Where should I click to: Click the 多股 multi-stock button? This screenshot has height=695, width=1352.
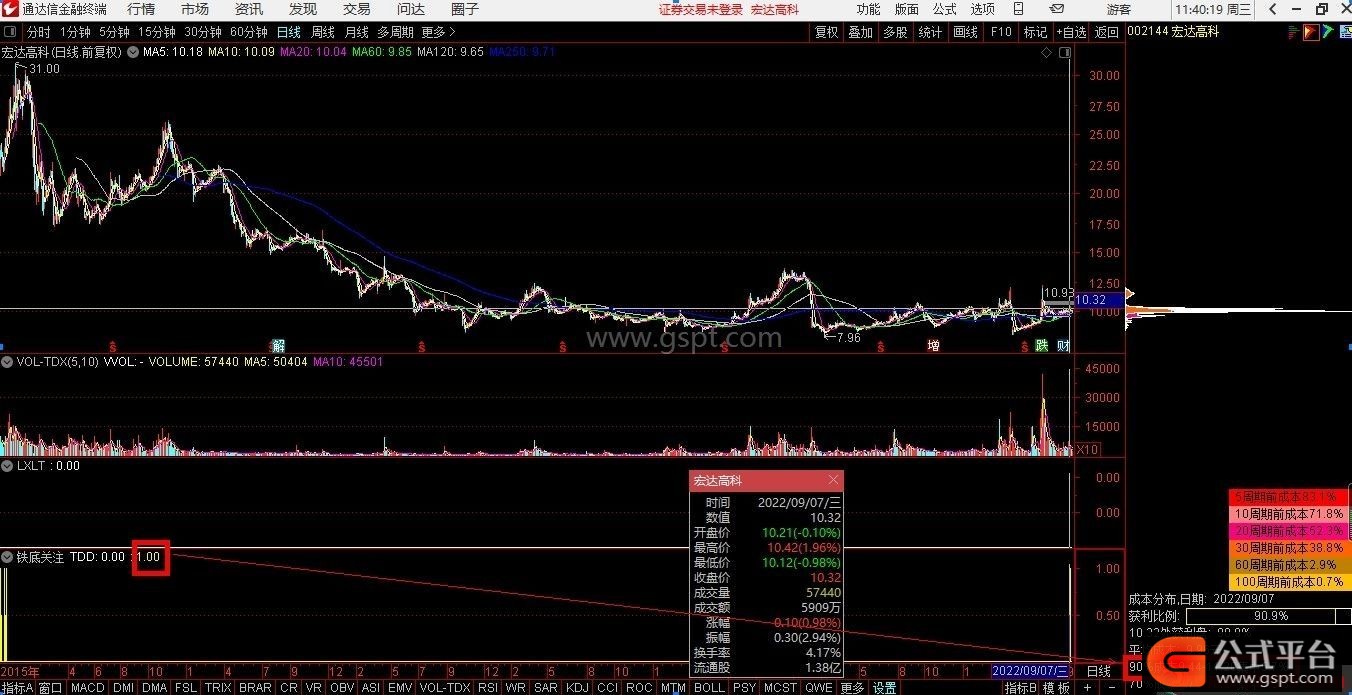tap(895, 32)
